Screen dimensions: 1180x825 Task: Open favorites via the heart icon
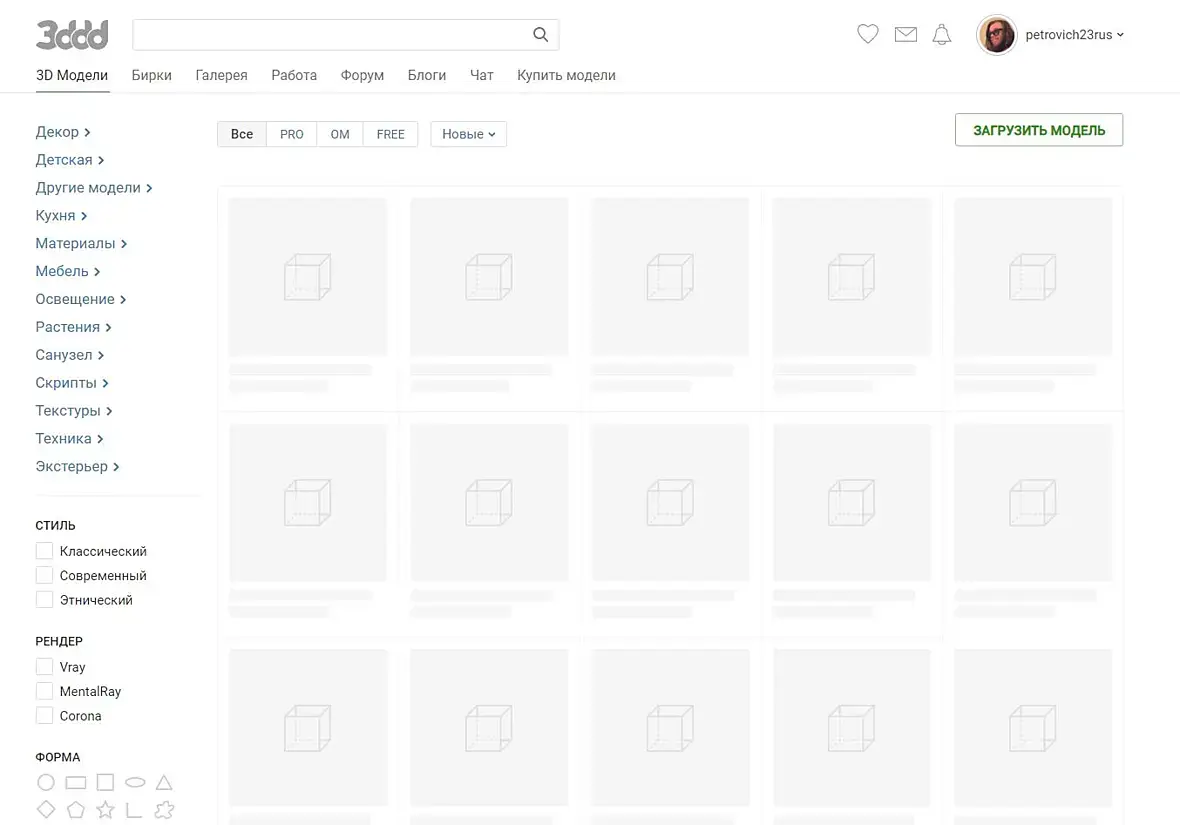[868, 34]
